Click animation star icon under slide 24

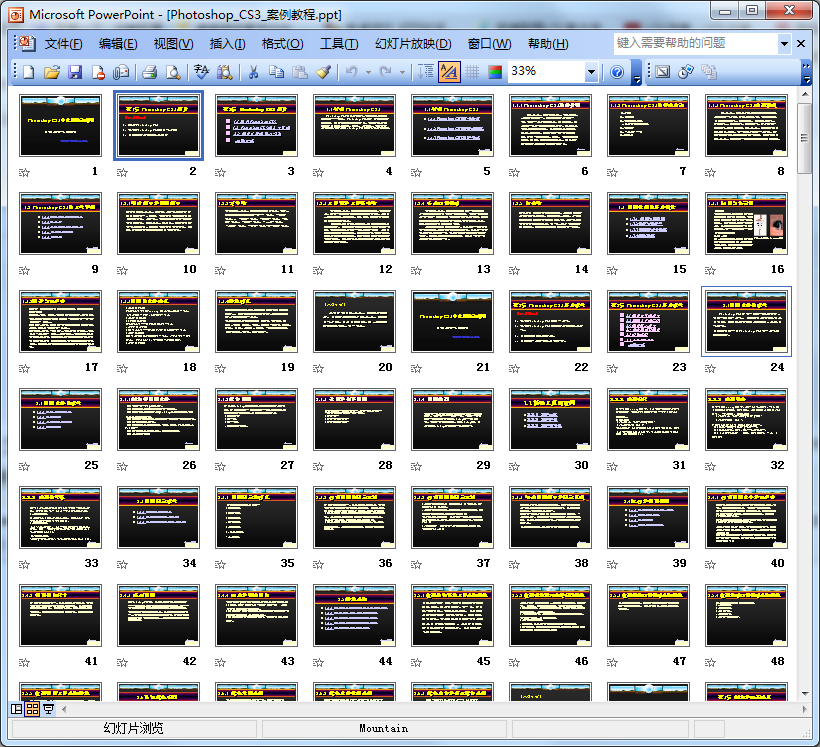coord(710,368)
